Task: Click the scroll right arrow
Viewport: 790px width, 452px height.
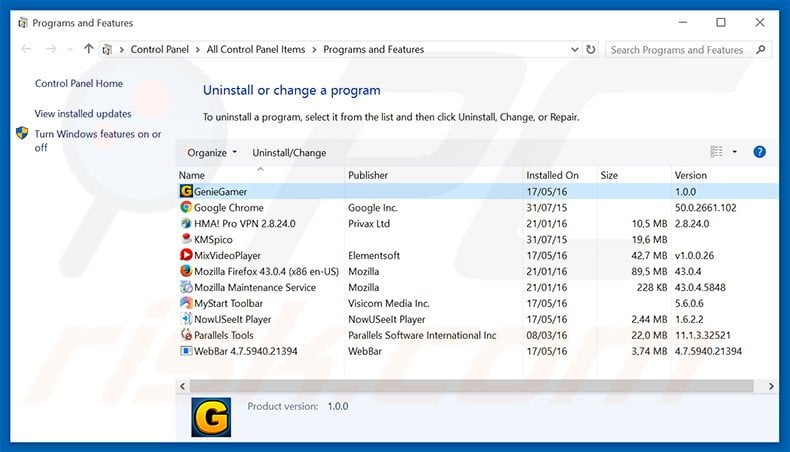Action: pyautogui.click(x=771, y=386)
